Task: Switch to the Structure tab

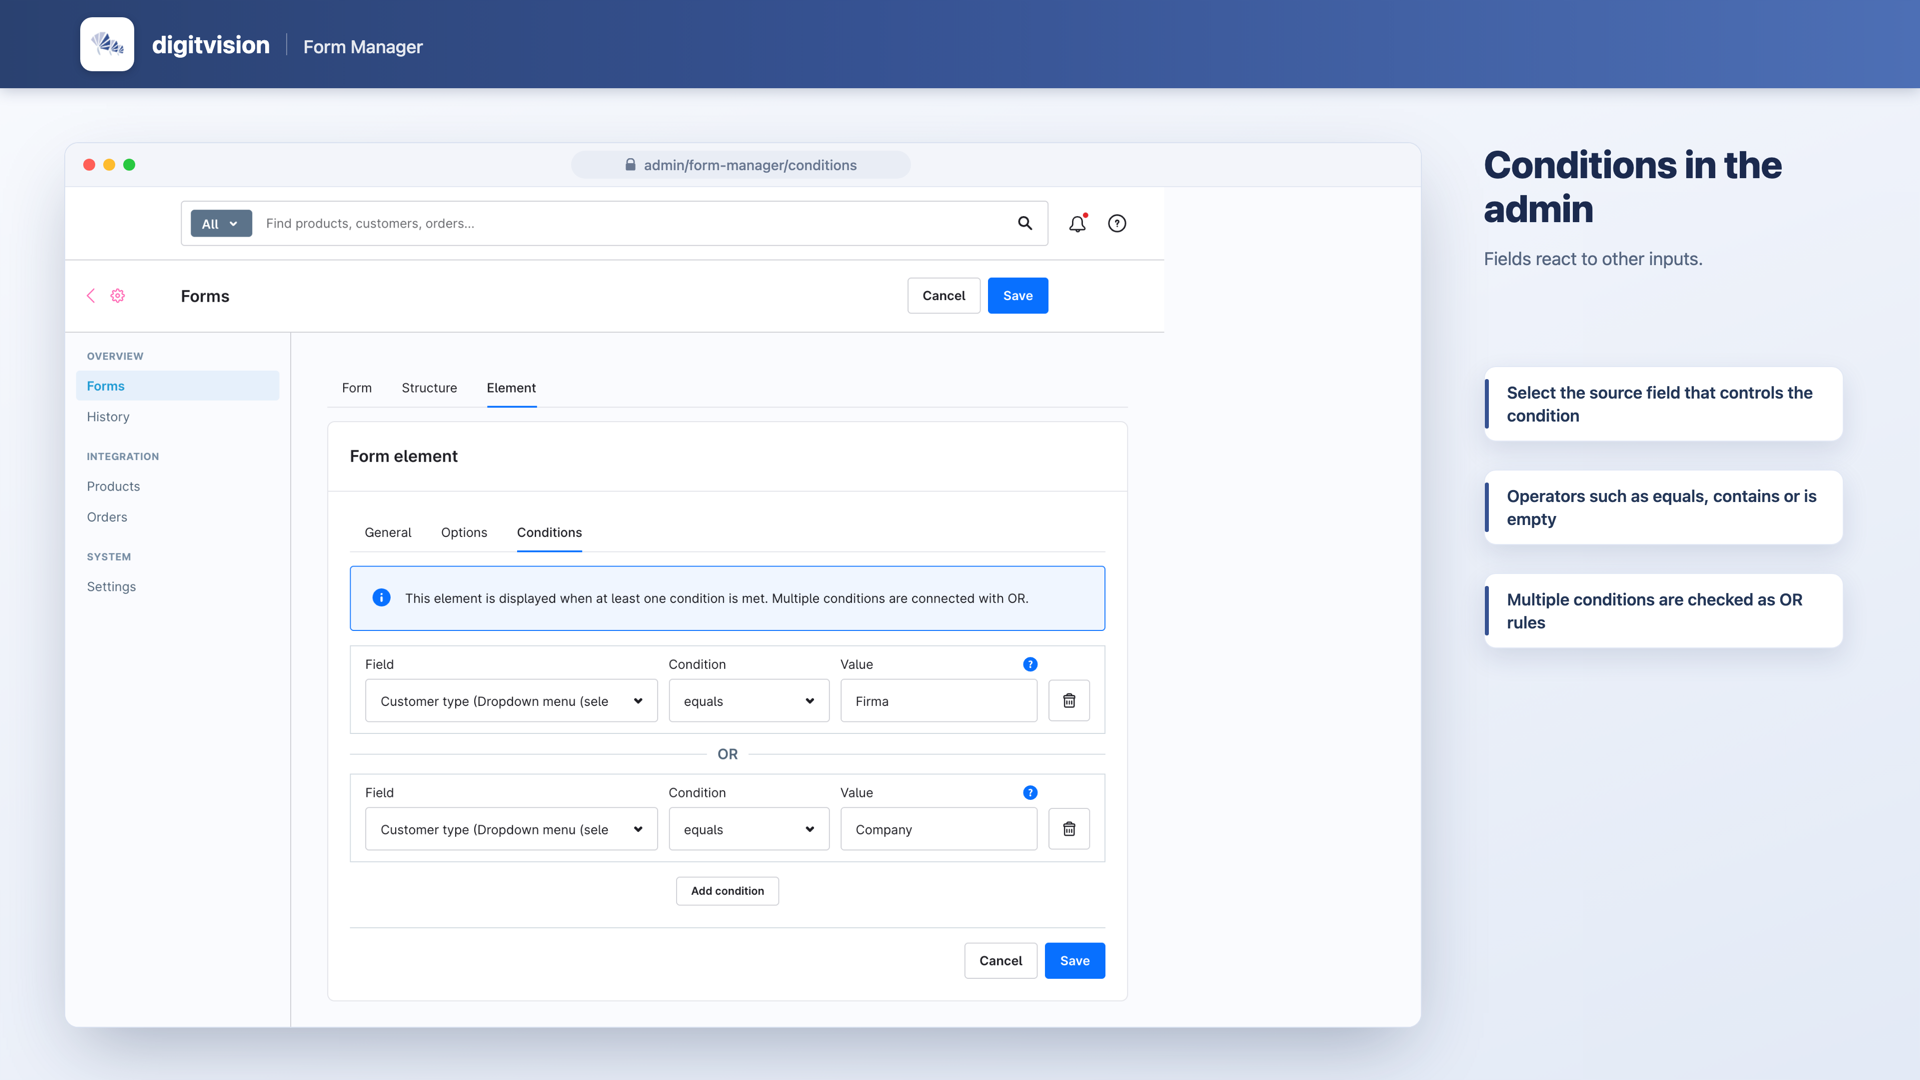Action: [x=429, y=388]
